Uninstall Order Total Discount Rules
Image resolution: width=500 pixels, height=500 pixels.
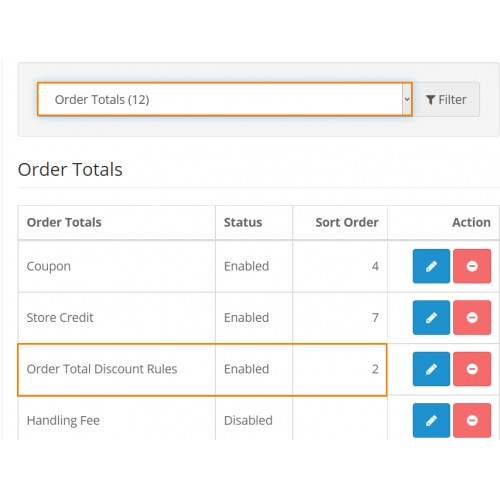pyautogui.click(x=472, y=369)
